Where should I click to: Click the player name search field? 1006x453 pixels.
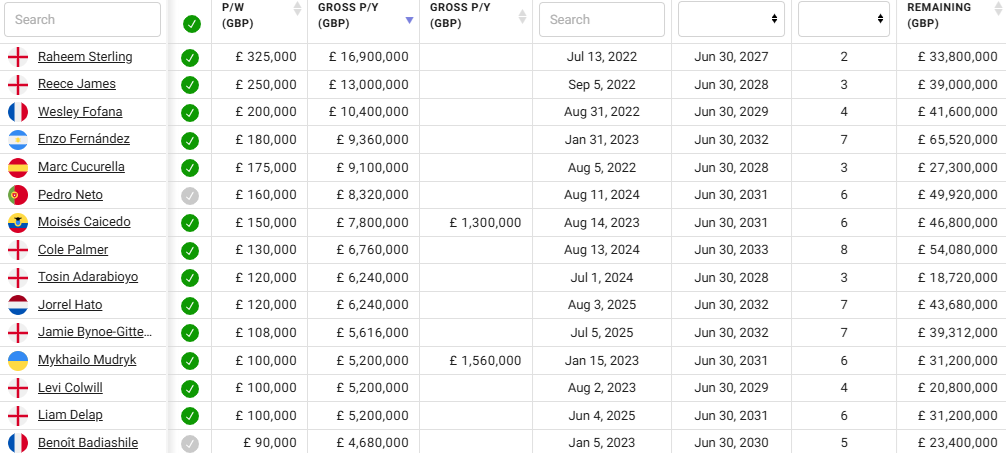(x=82, y=19)
